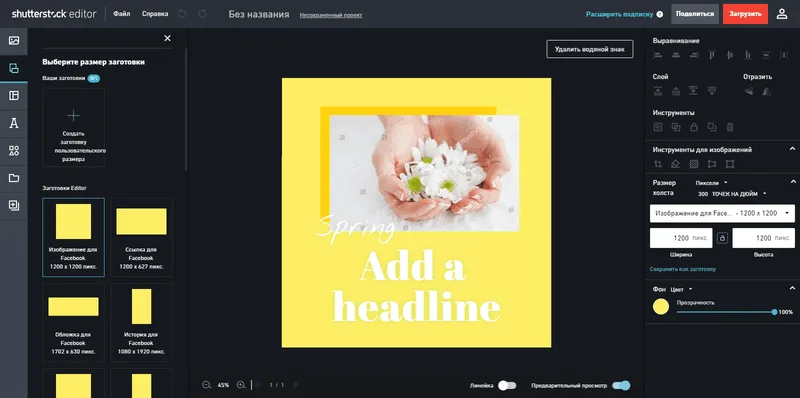This screenshot has height=398, width=800.
Task: Click the yellow background color swatch
Action: tap(661, 307)
